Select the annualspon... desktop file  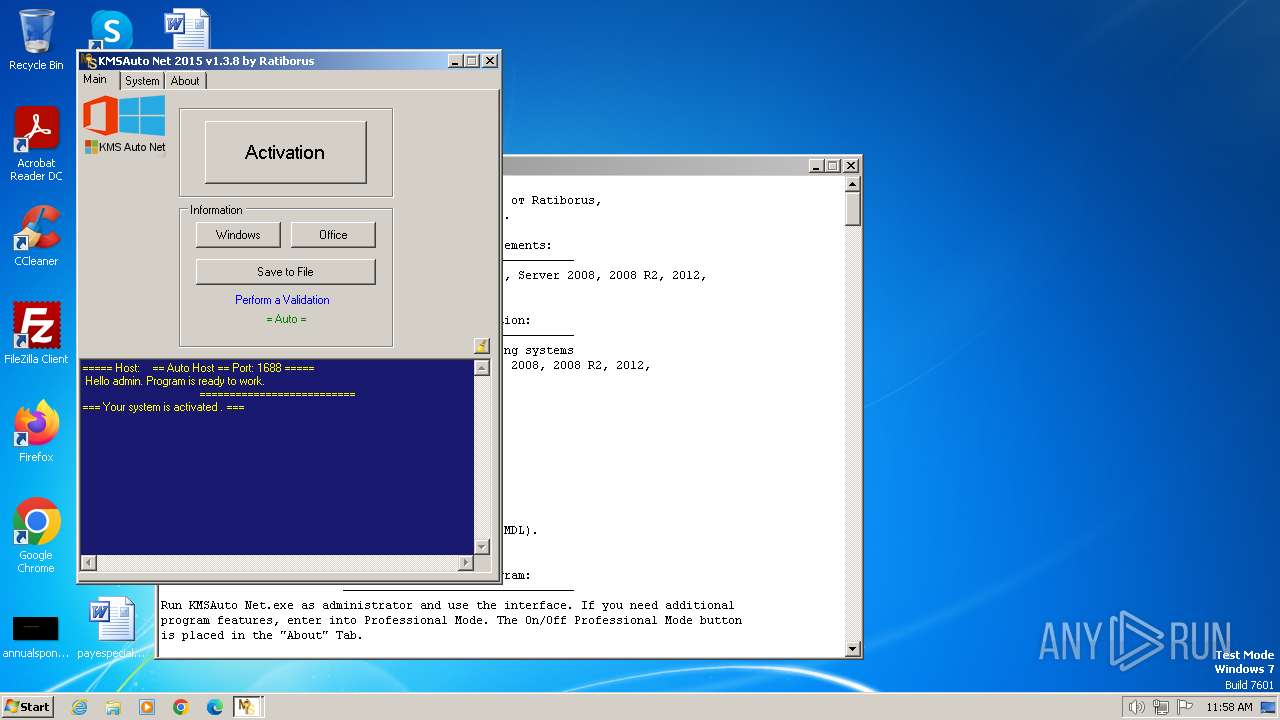36,637
